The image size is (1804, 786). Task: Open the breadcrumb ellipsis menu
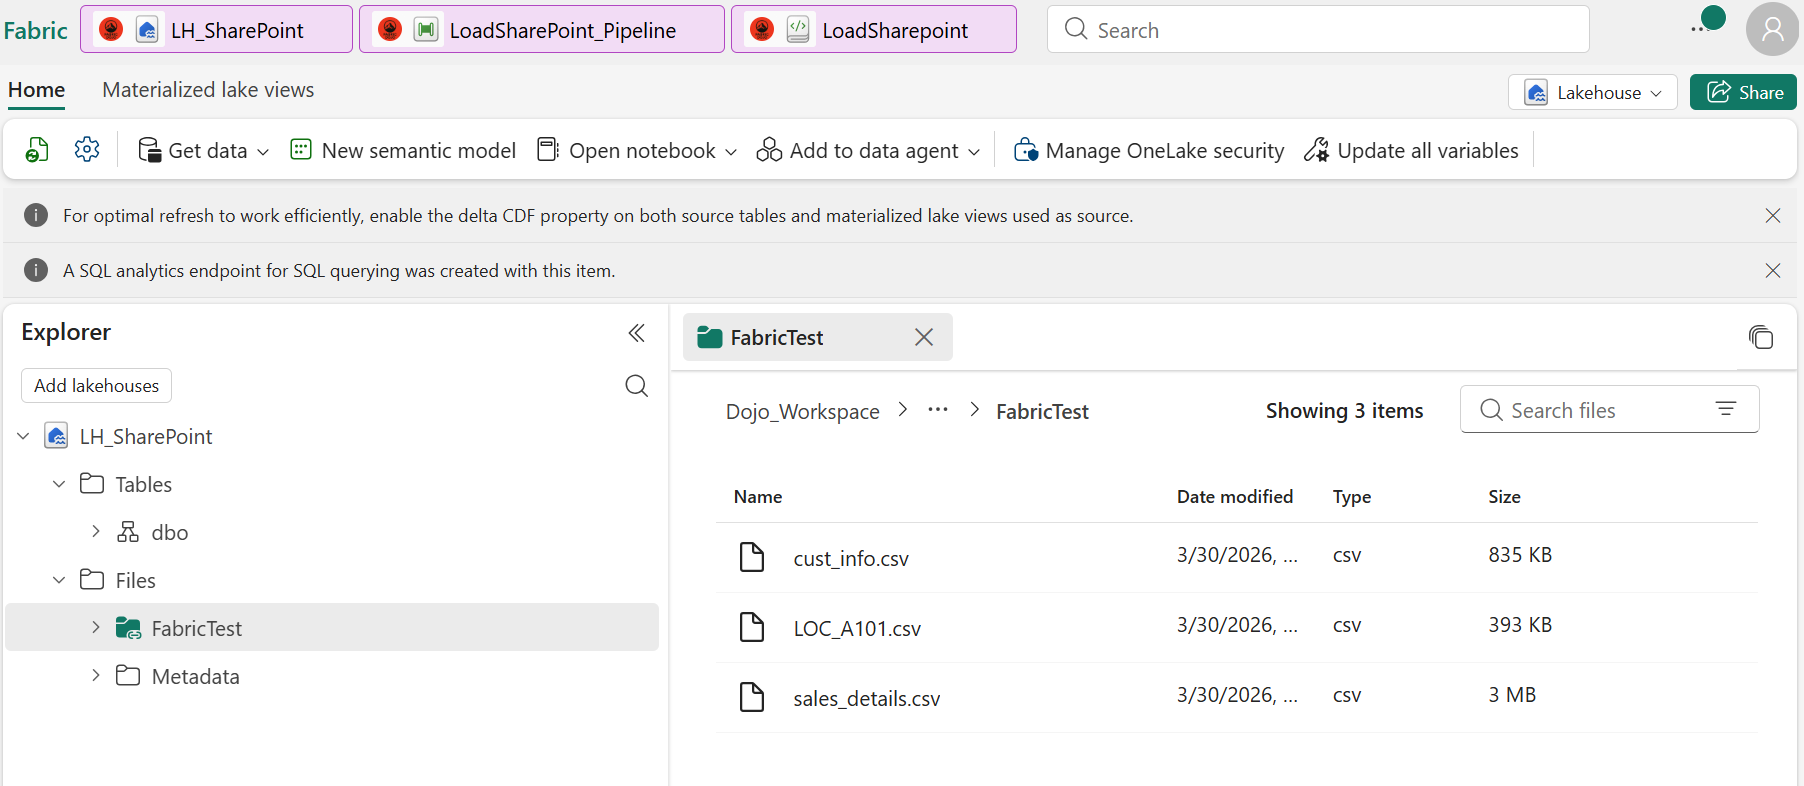coord(937,409)
